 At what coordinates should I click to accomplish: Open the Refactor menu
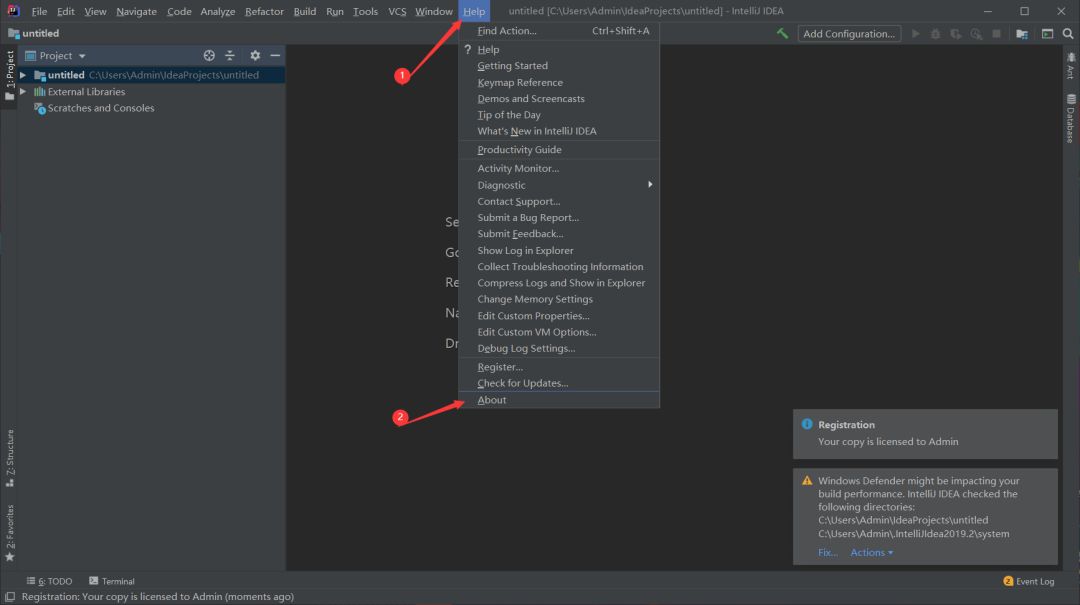[264, 11]
